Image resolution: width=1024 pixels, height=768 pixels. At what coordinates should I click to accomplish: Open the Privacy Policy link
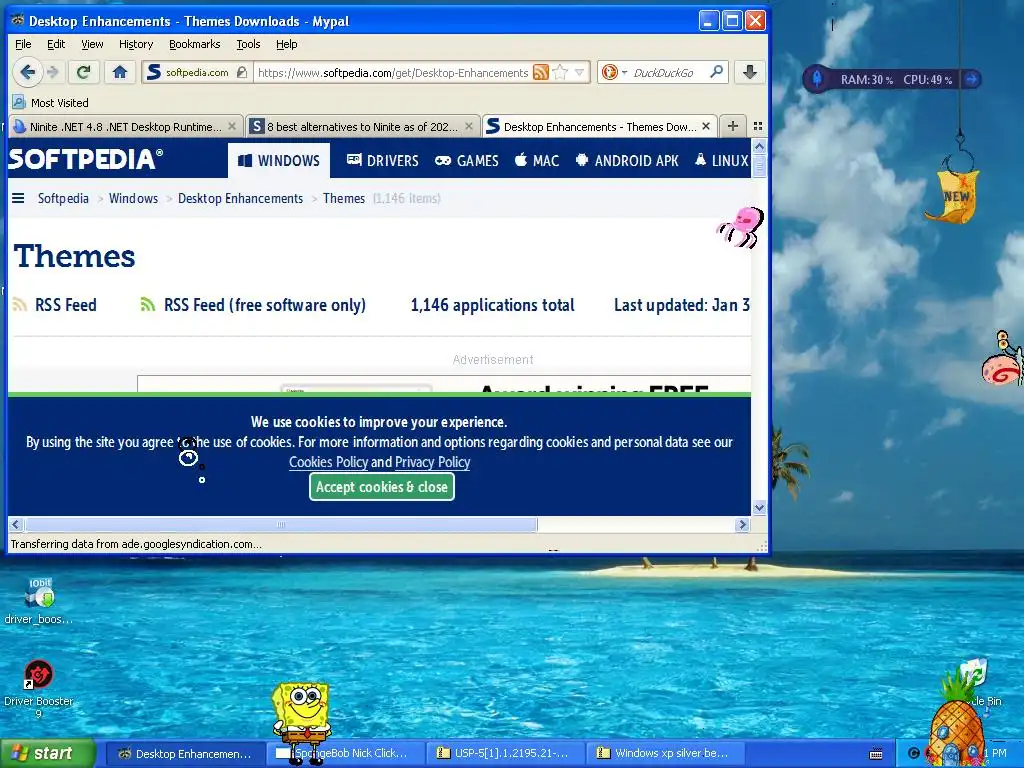pos(432,462)
